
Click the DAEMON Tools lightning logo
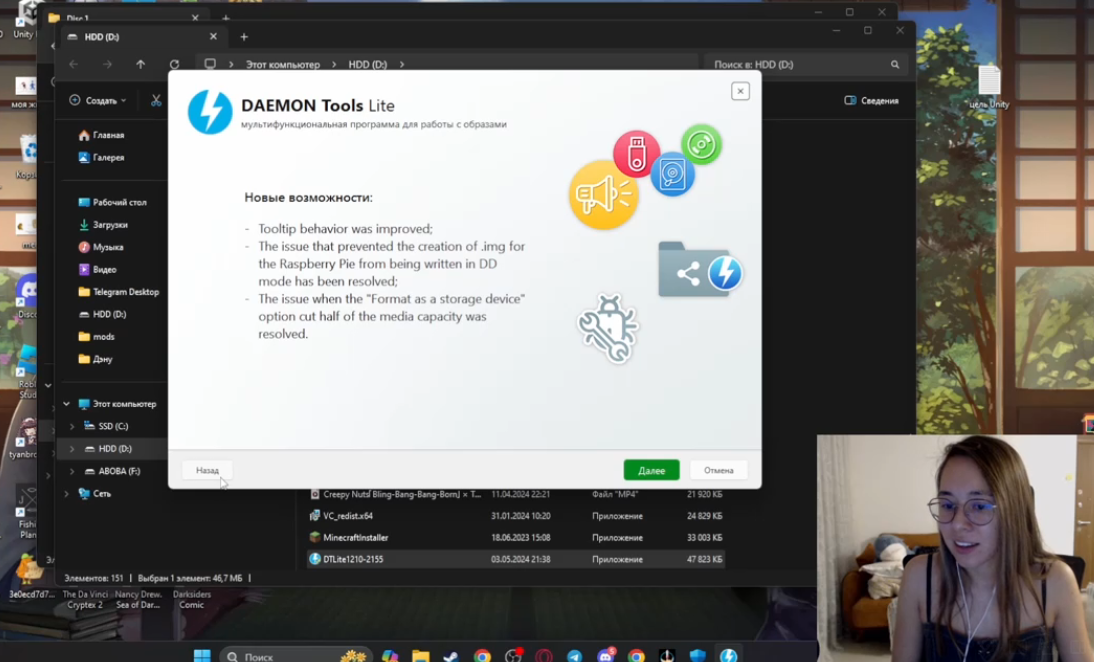(210, 112)
